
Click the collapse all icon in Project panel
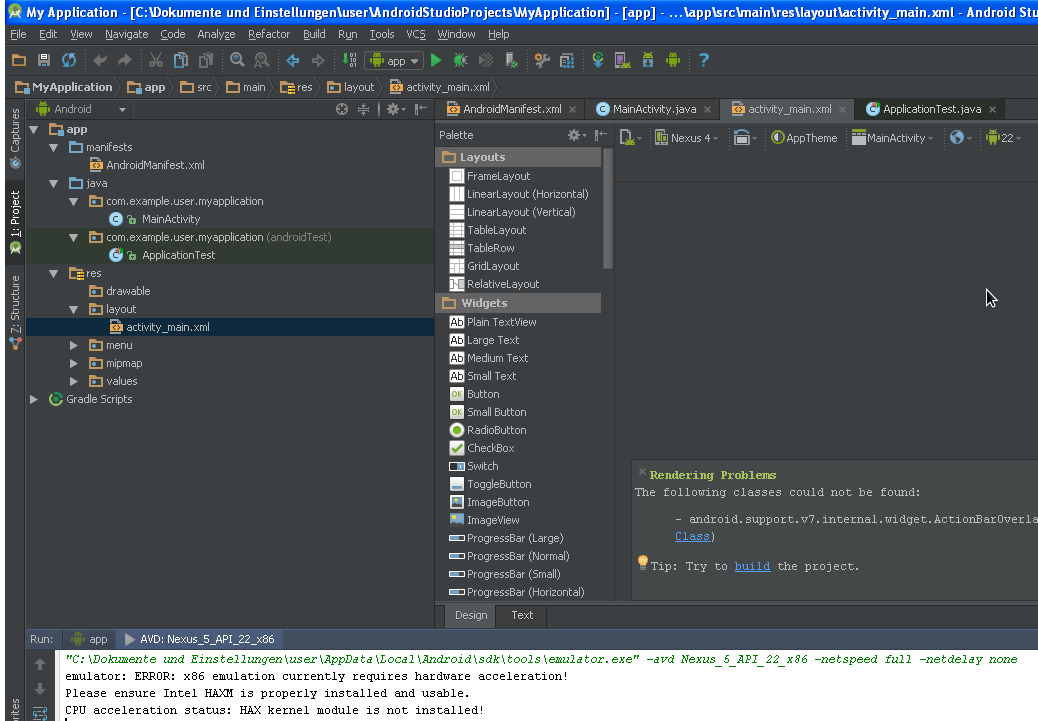click(363, 109)
